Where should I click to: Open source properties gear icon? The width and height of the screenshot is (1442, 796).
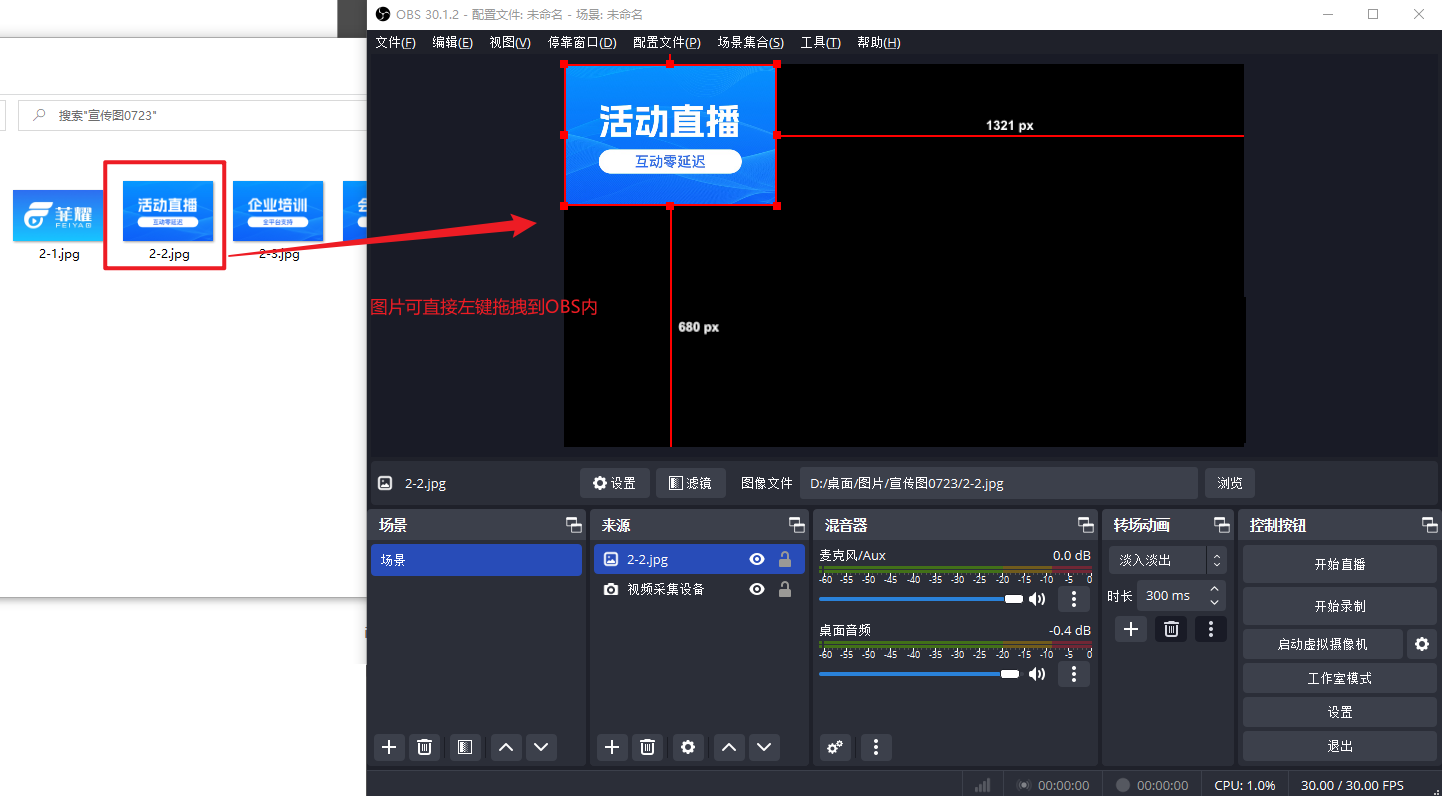tap(687, 747)
